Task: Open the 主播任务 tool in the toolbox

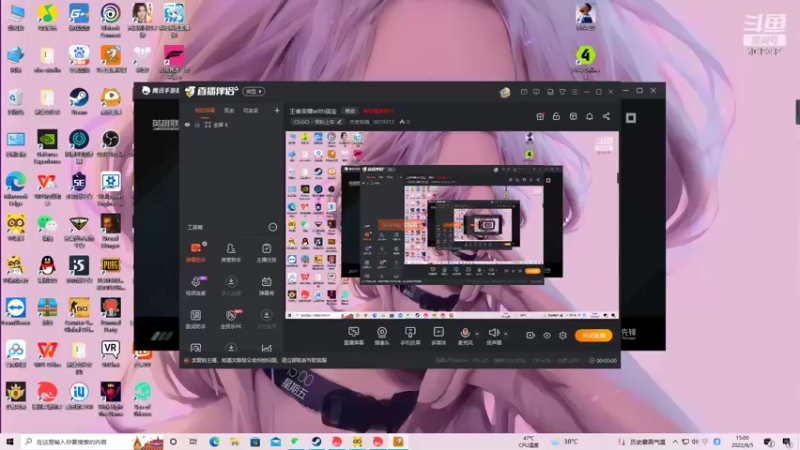Action: [266, 252]
